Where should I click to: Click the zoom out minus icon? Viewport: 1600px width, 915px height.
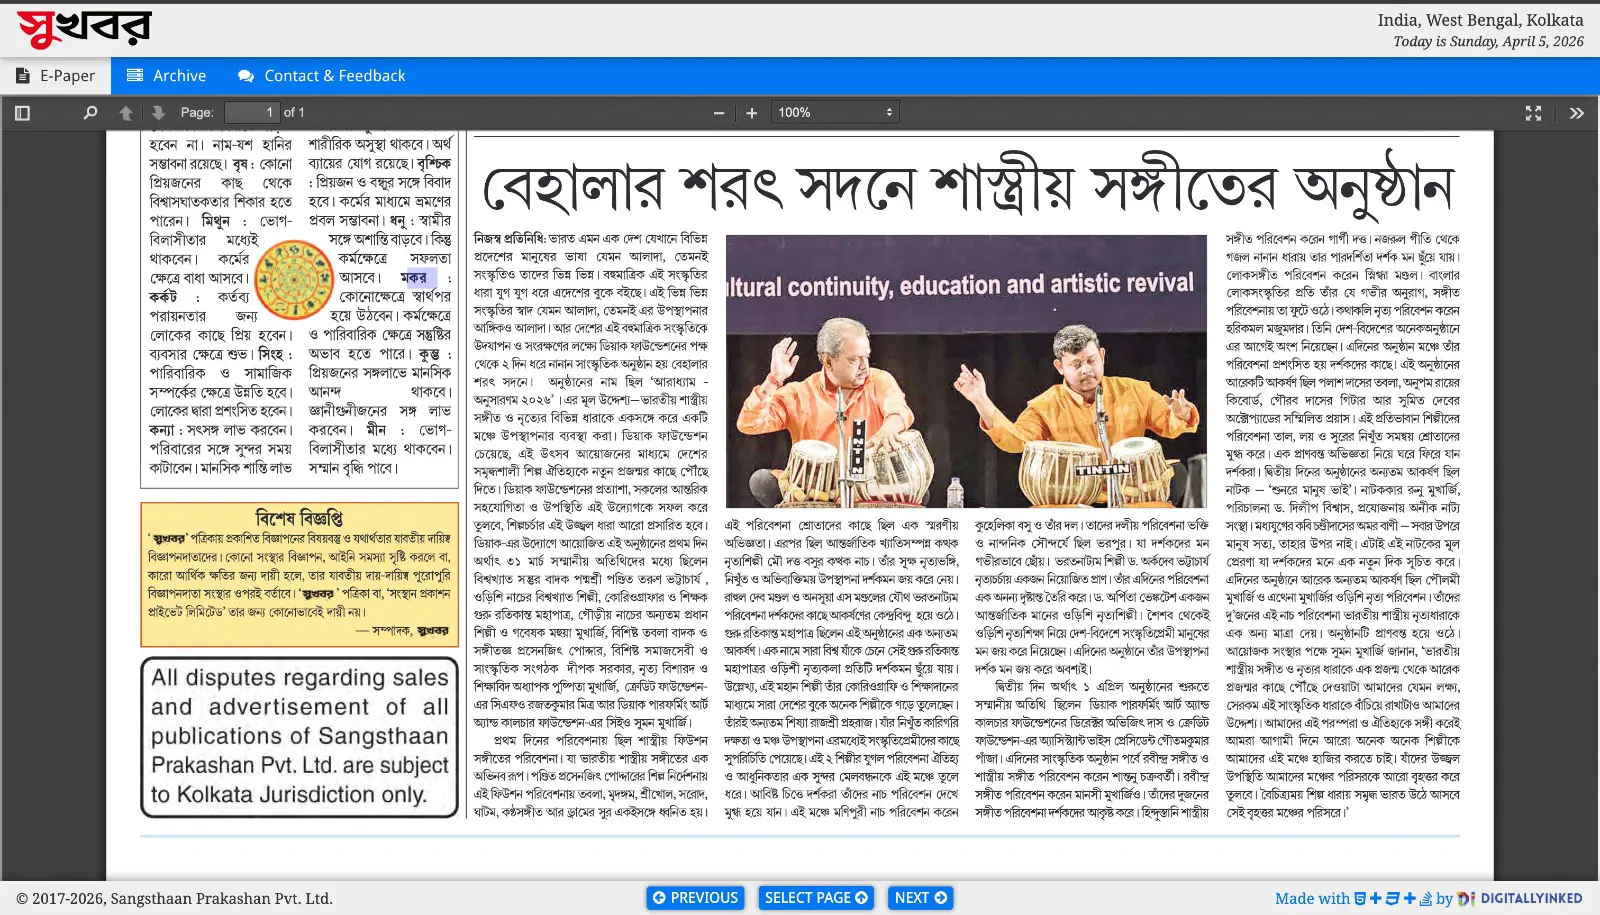718,113
